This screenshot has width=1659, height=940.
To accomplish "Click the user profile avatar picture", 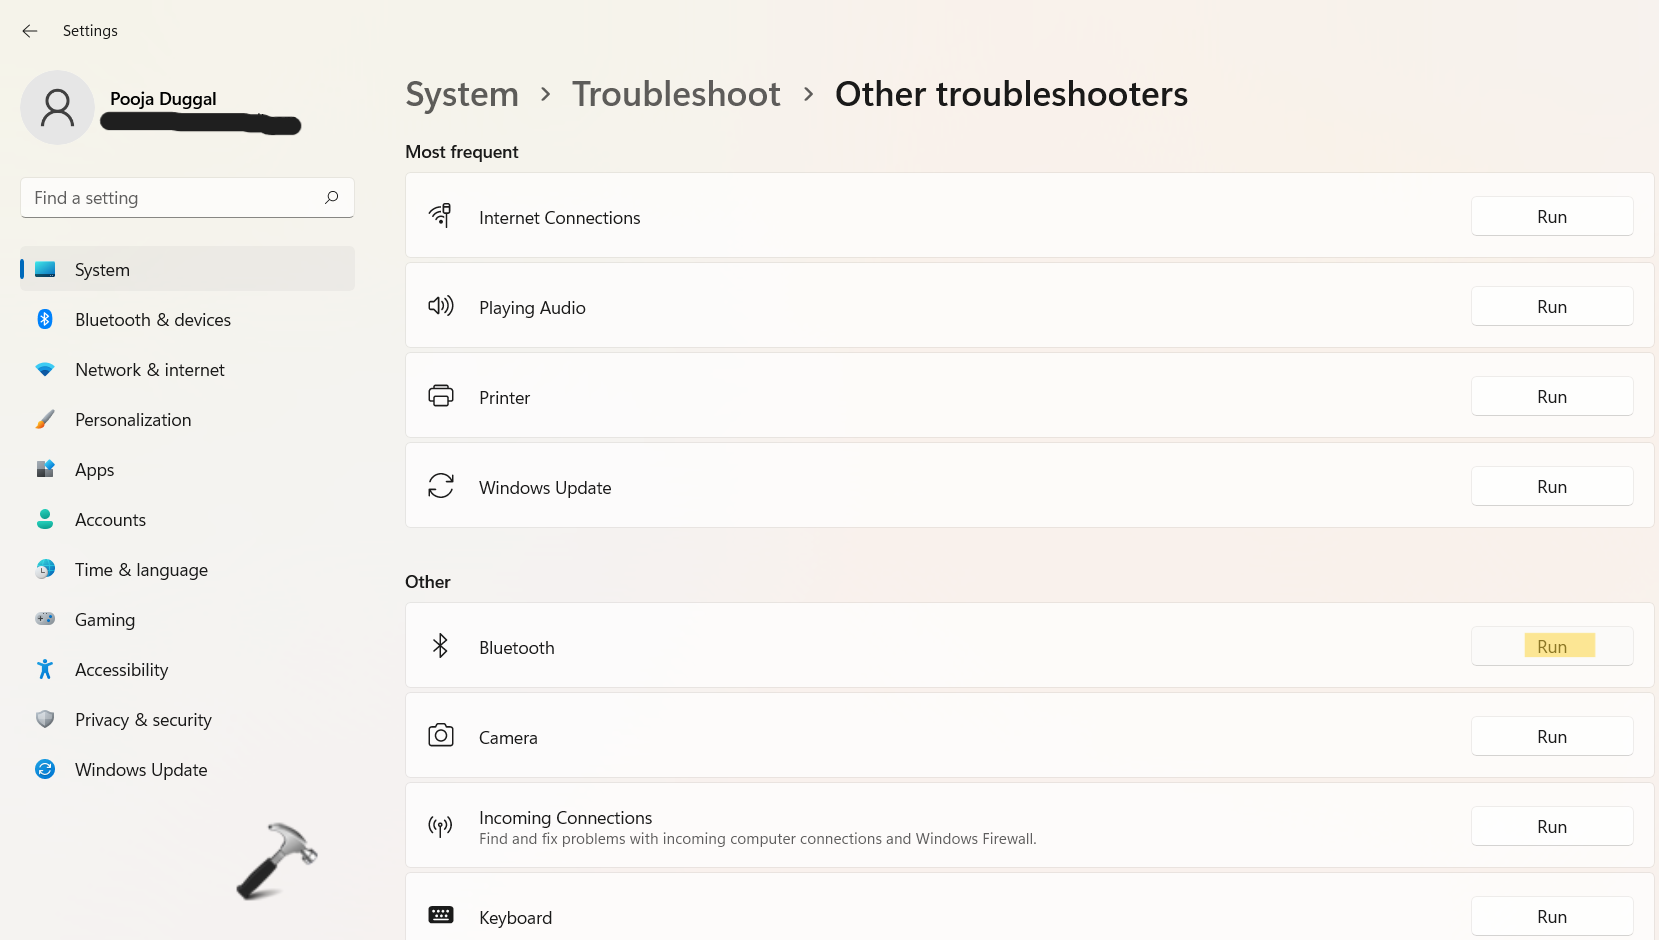I will click(x=58, y=108).
